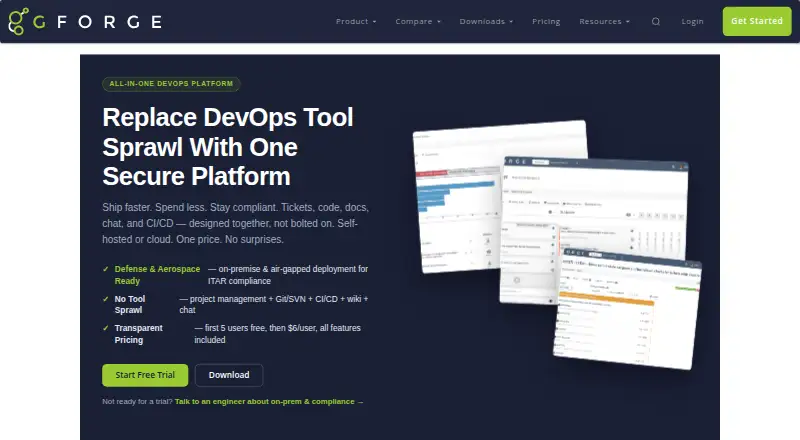The image size is (800, 440).
Task: Open the search magnifier icon
Action: [656, 21]
